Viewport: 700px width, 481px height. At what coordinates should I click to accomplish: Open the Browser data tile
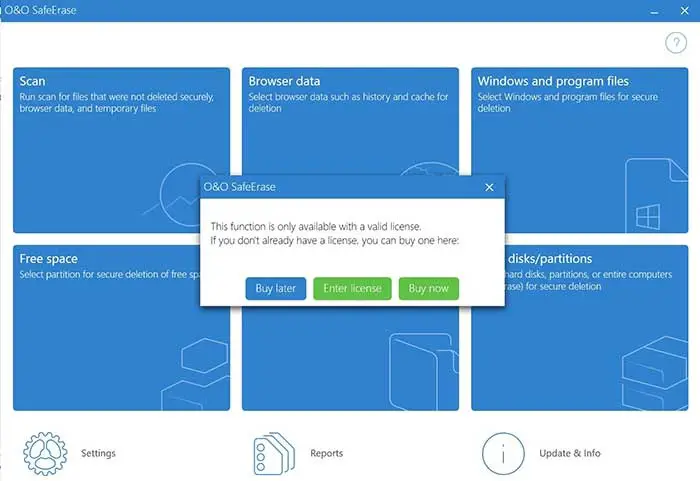tap(350, 121)
